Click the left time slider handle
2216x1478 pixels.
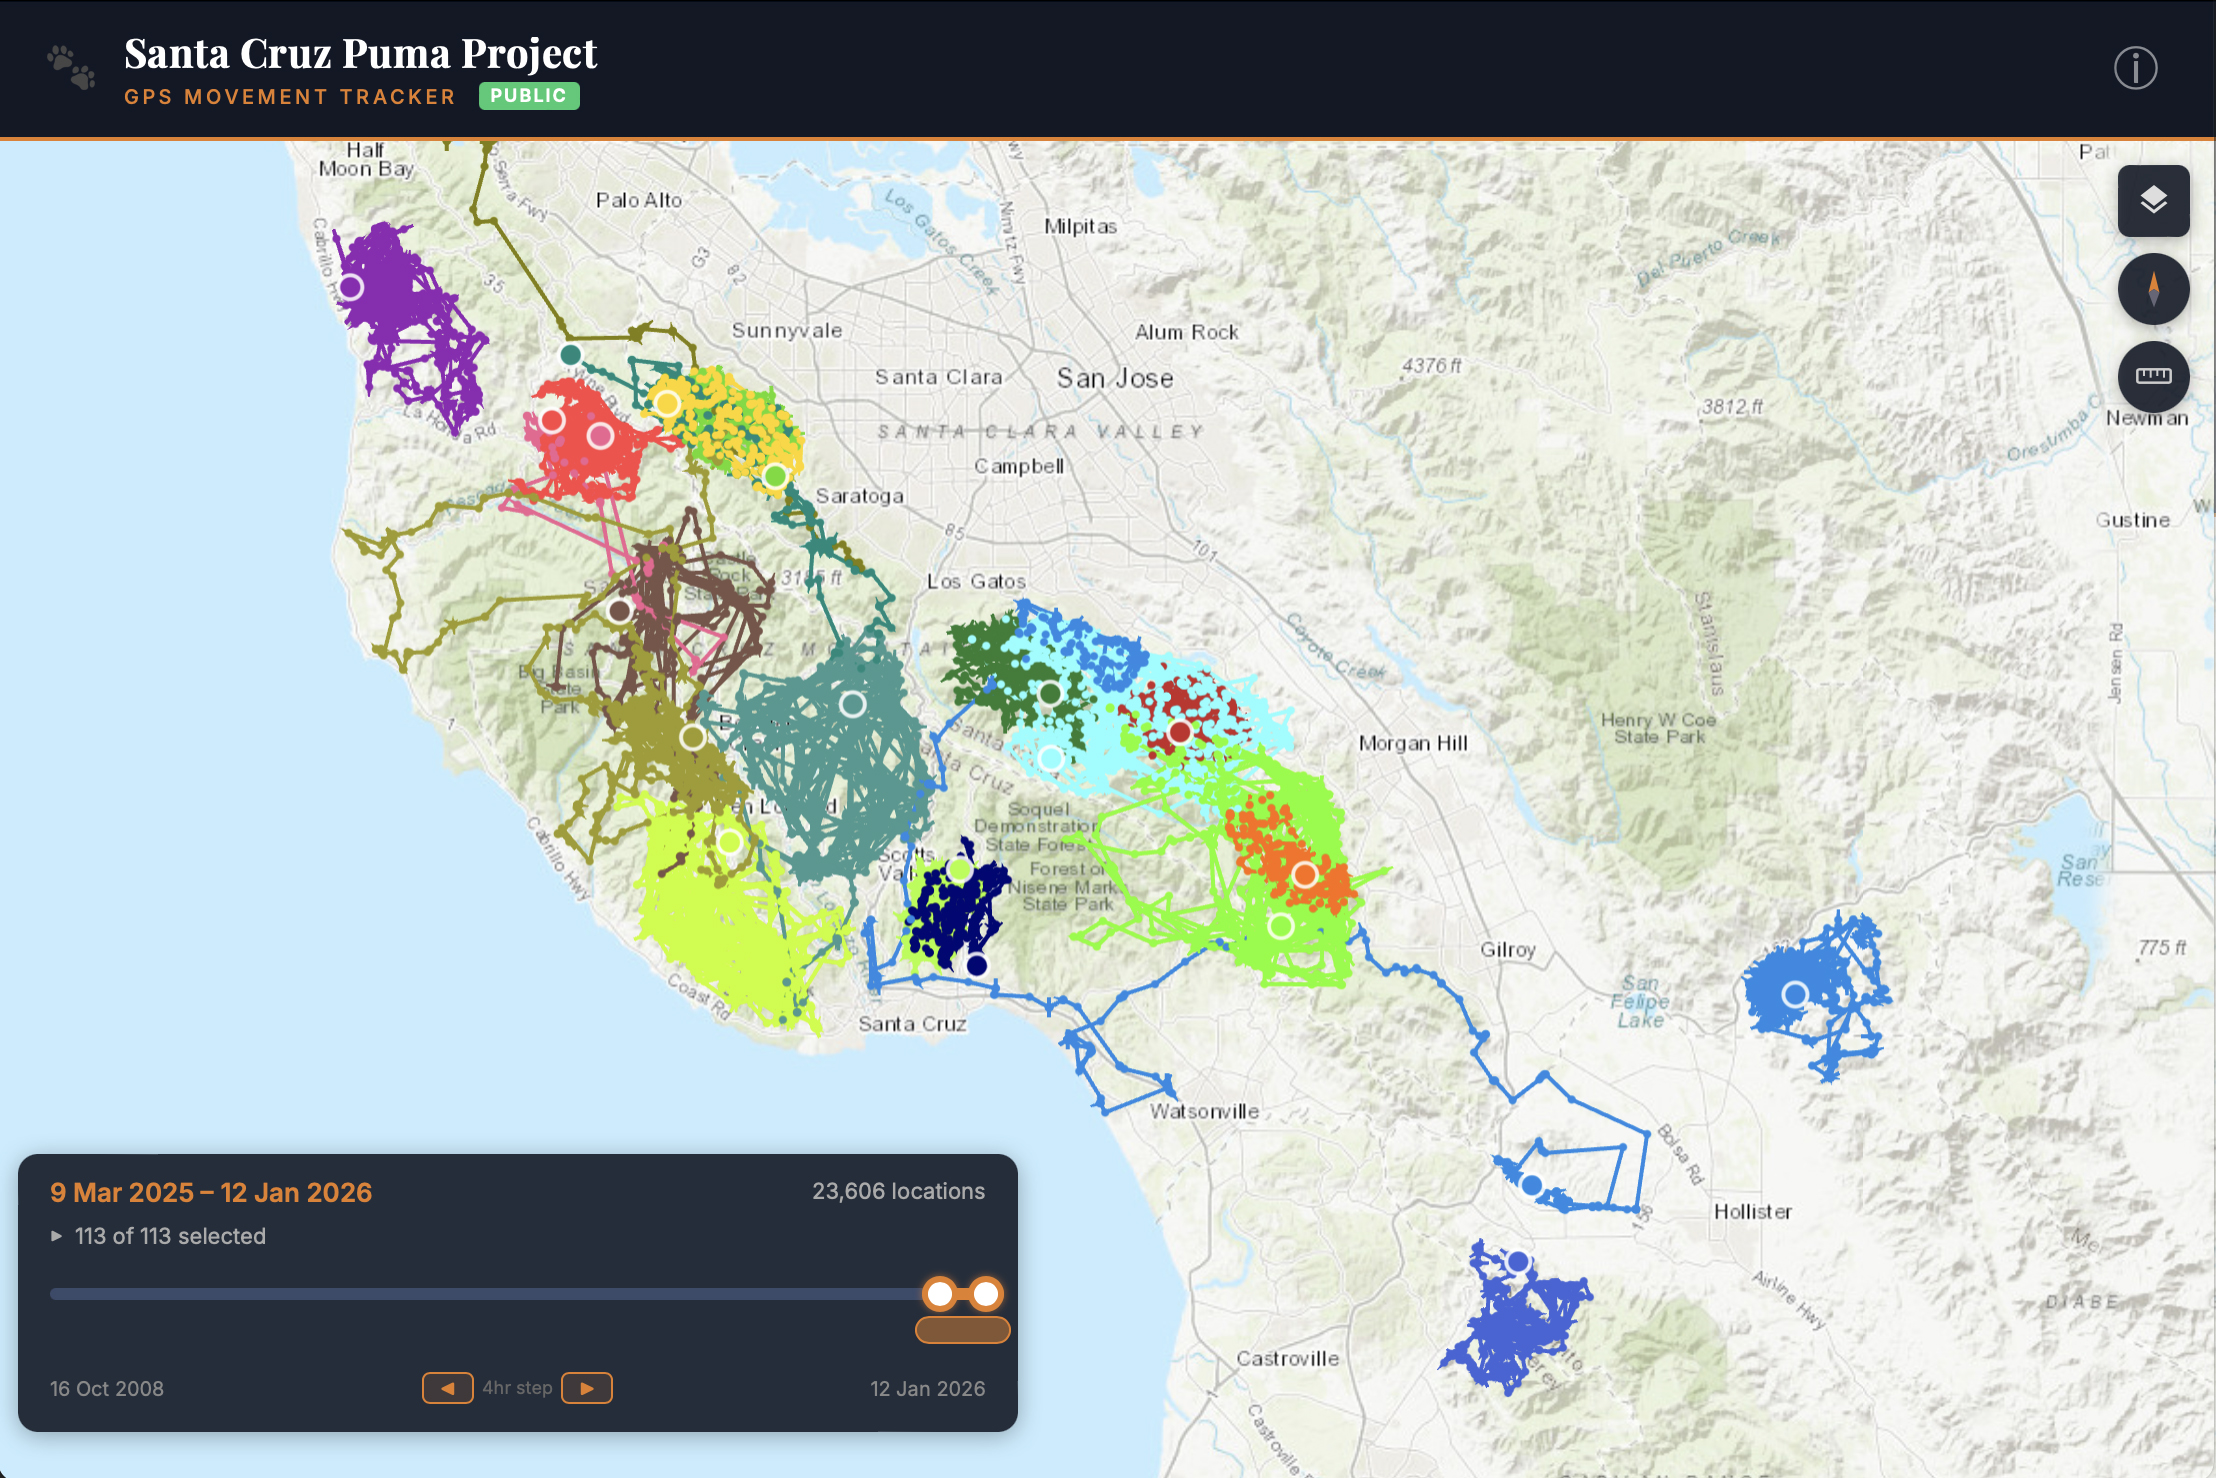click(940, 1294)
